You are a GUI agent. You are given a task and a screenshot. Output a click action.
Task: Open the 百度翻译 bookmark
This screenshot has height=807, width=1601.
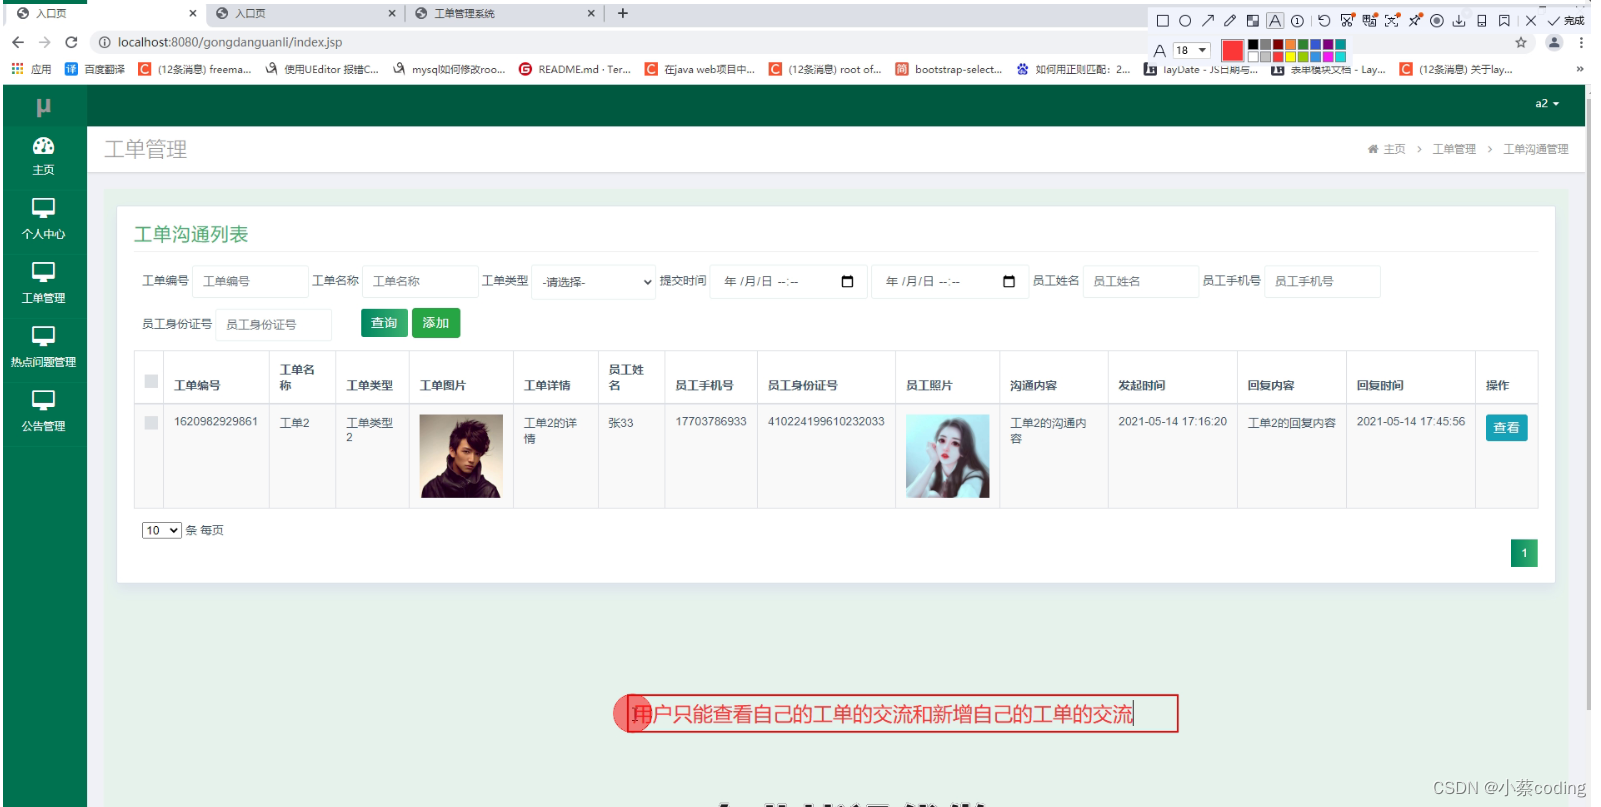(x=95, y=69)
